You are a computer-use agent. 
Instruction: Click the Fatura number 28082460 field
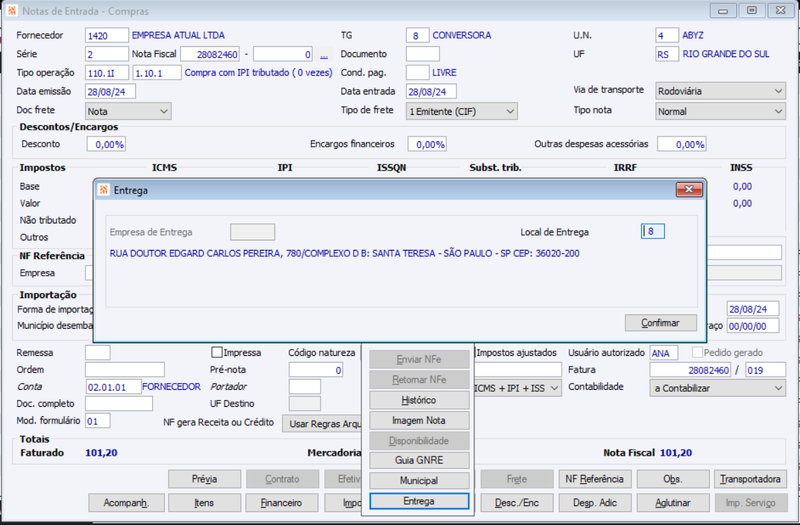(690, 369)
